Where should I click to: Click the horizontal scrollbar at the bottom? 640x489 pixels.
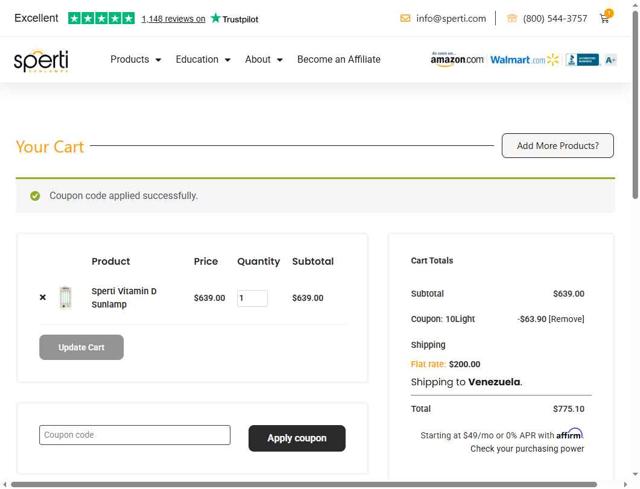(304, 485)
